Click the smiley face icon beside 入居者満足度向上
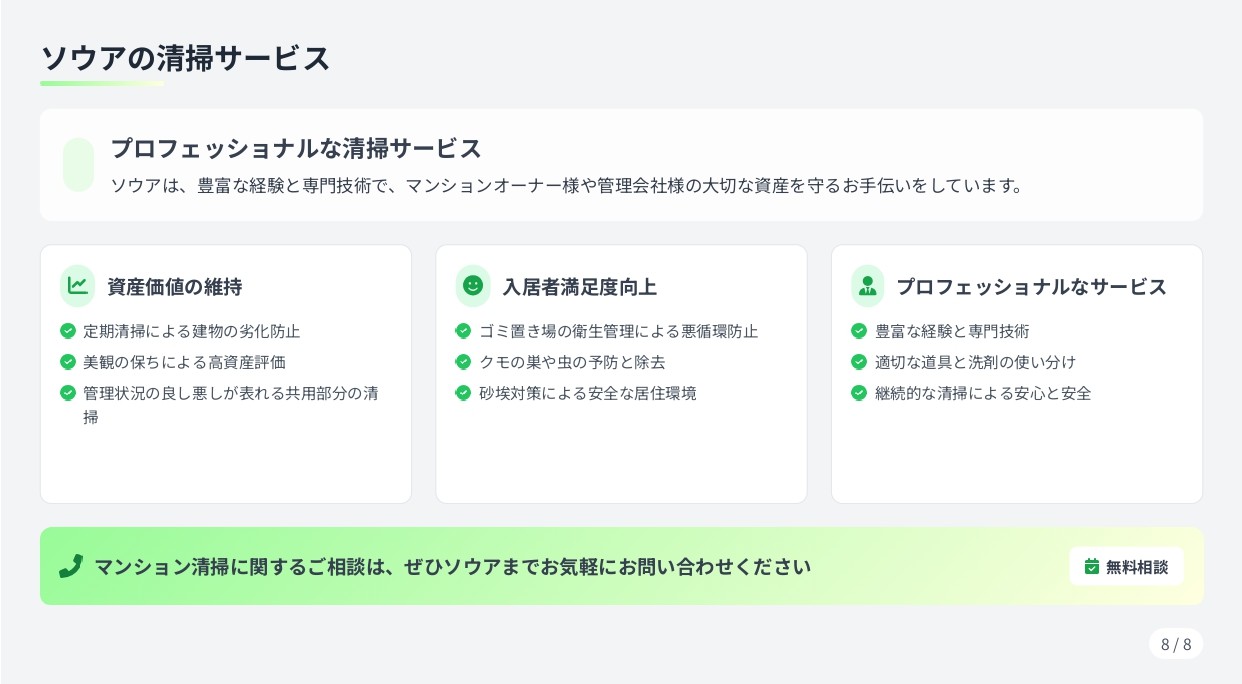This screenshot has height=684, width=1242. tap(473, 286)
